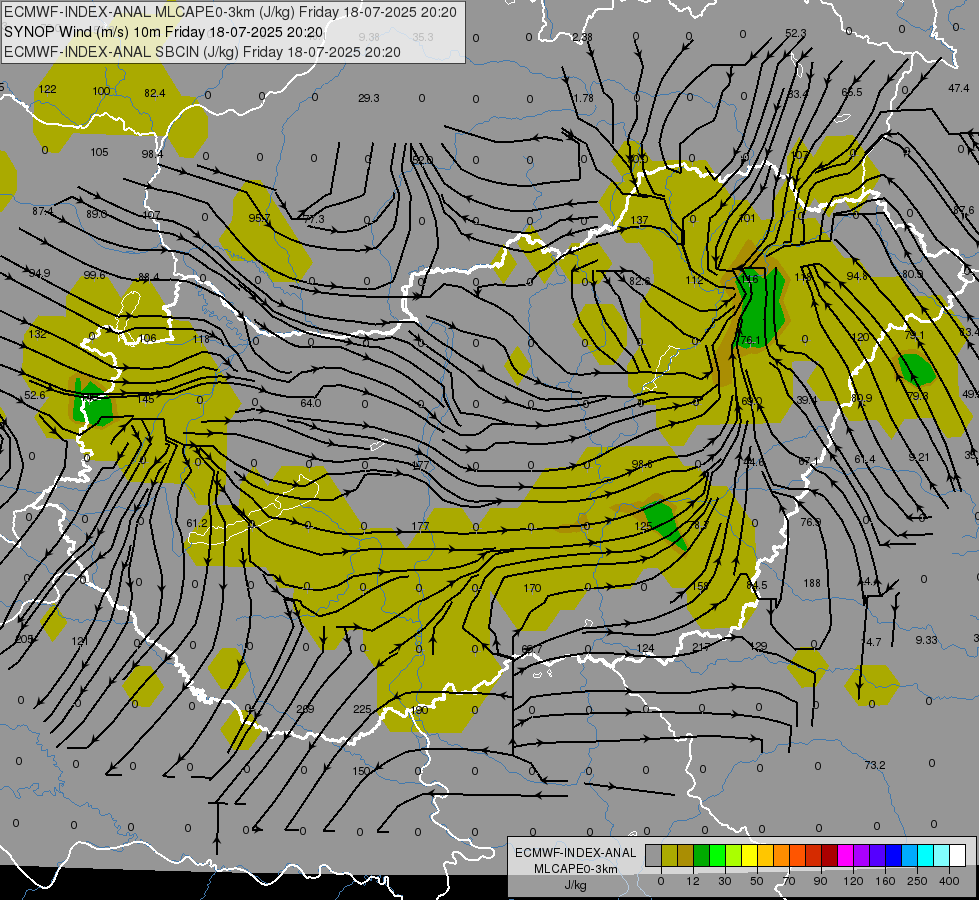
Task: Select the dark red legend swatch
Action: (x=829, y=855)
